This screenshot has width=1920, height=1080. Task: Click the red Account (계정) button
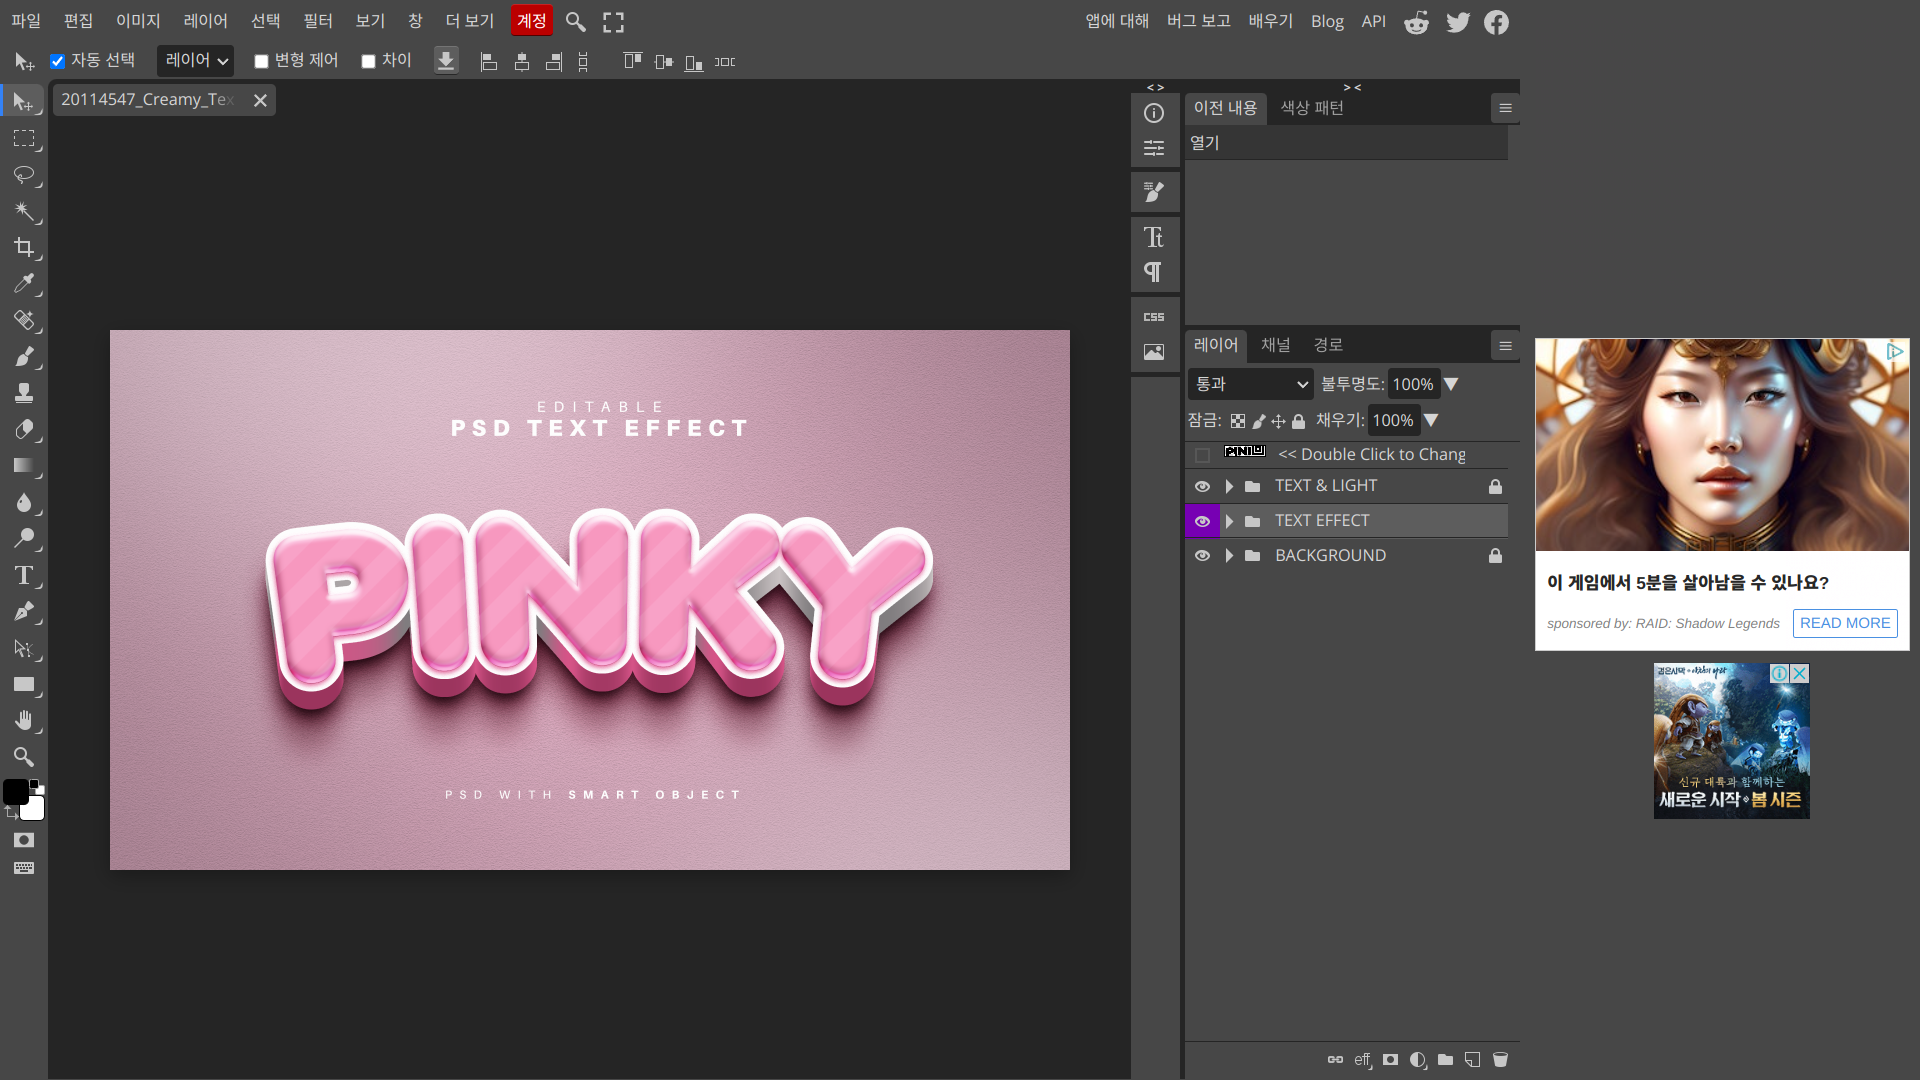[x=531, y=21]
